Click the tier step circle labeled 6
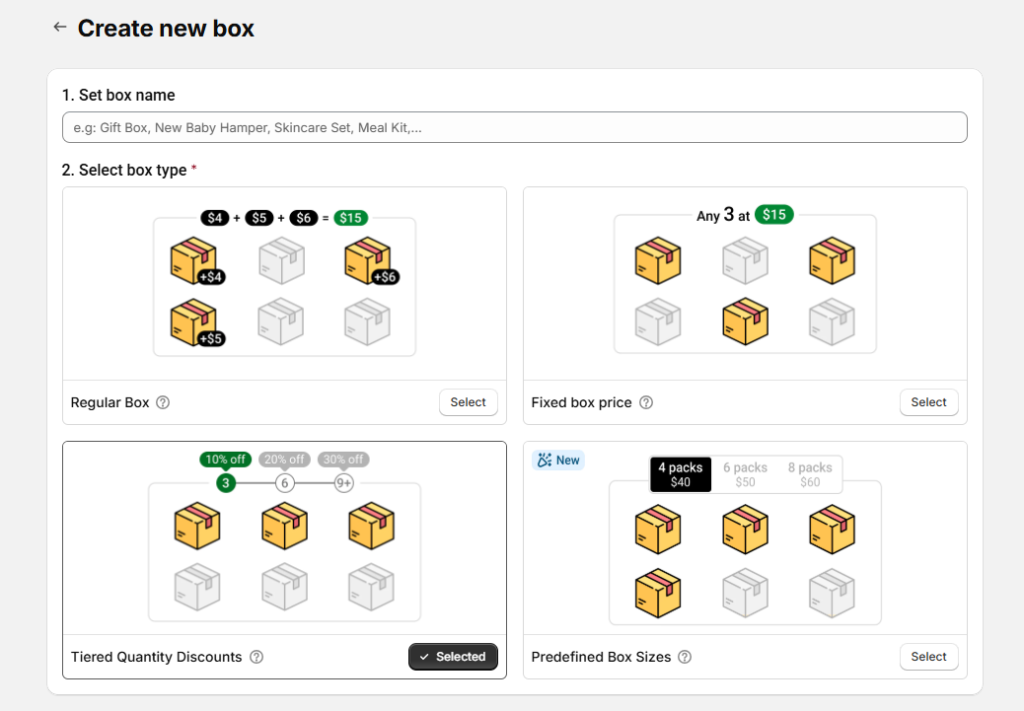The height and width of the screenshot is (711, 1024). (285, 483)
